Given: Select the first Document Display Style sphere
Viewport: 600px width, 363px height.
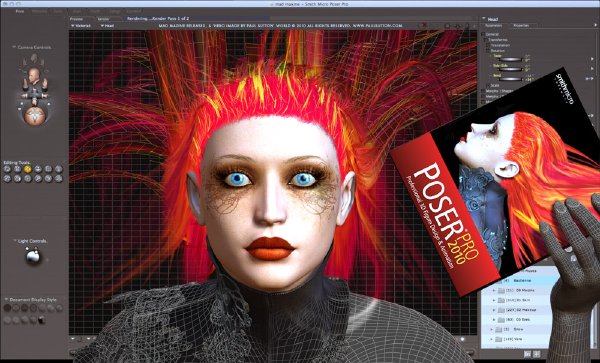Looking at the screenshot, I should [7, 308].
